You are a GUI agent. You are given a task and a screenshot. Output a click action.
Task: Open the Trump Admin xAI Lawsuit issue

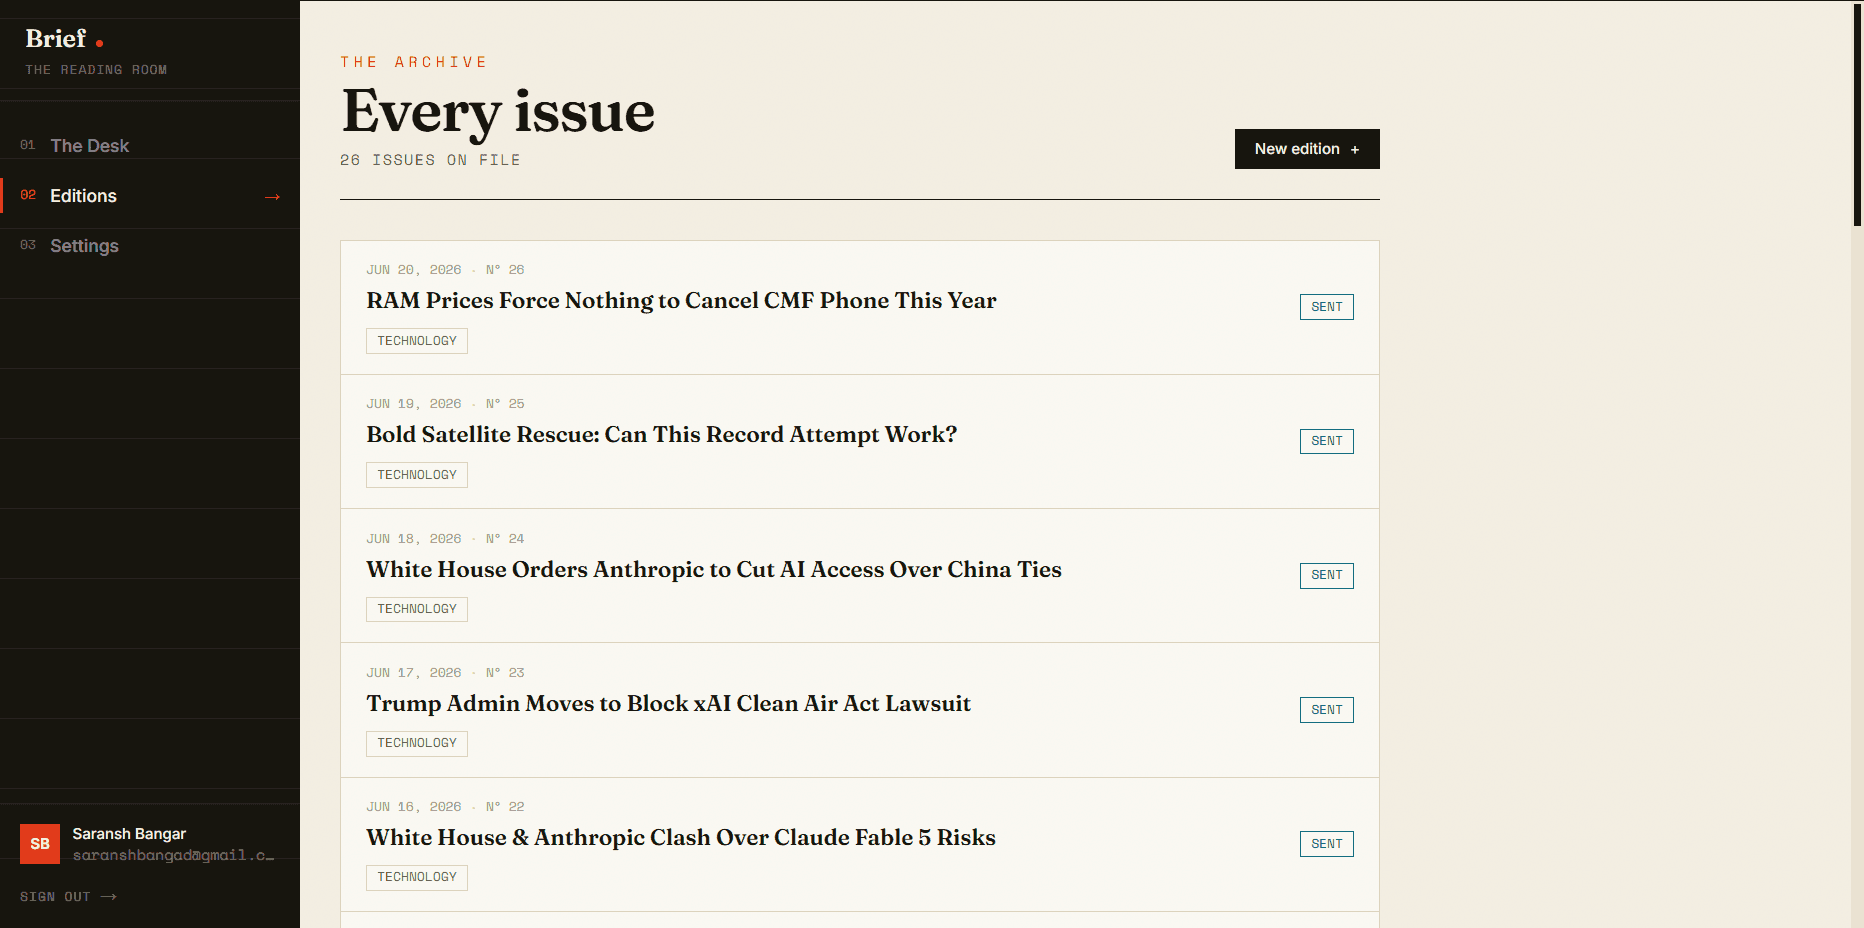pyautogui.click(x=668, y=704)
